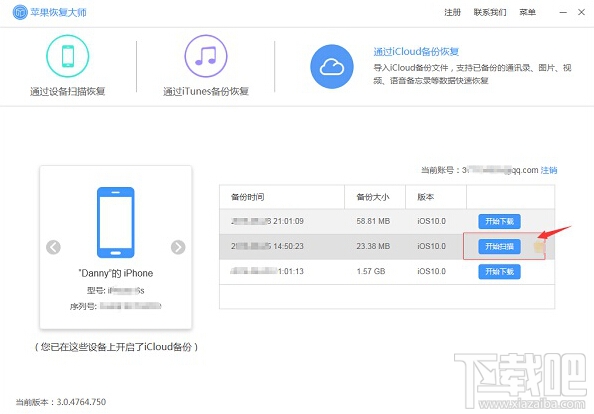The height and width of the screenshot is (414, 594).
Task: Select the 1.57 GB backup row
Action: [387, 272]
